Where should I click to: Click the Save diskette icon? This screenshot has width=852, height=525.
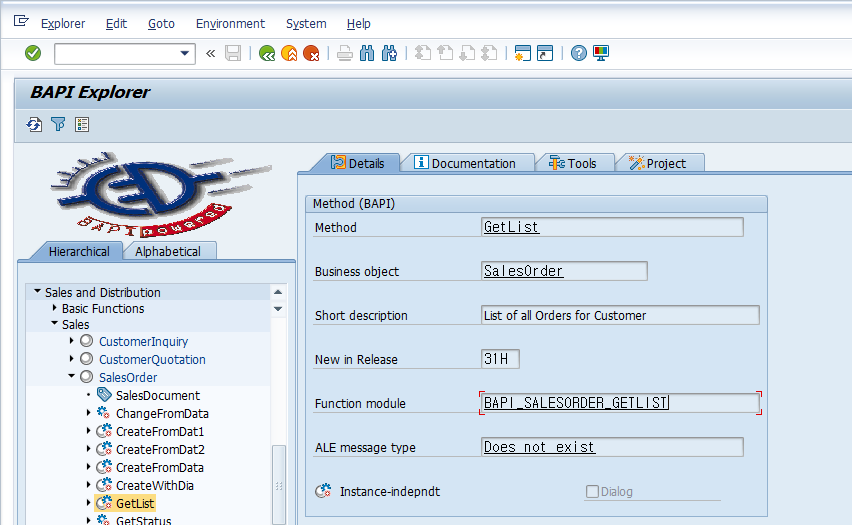pos(233,53)
